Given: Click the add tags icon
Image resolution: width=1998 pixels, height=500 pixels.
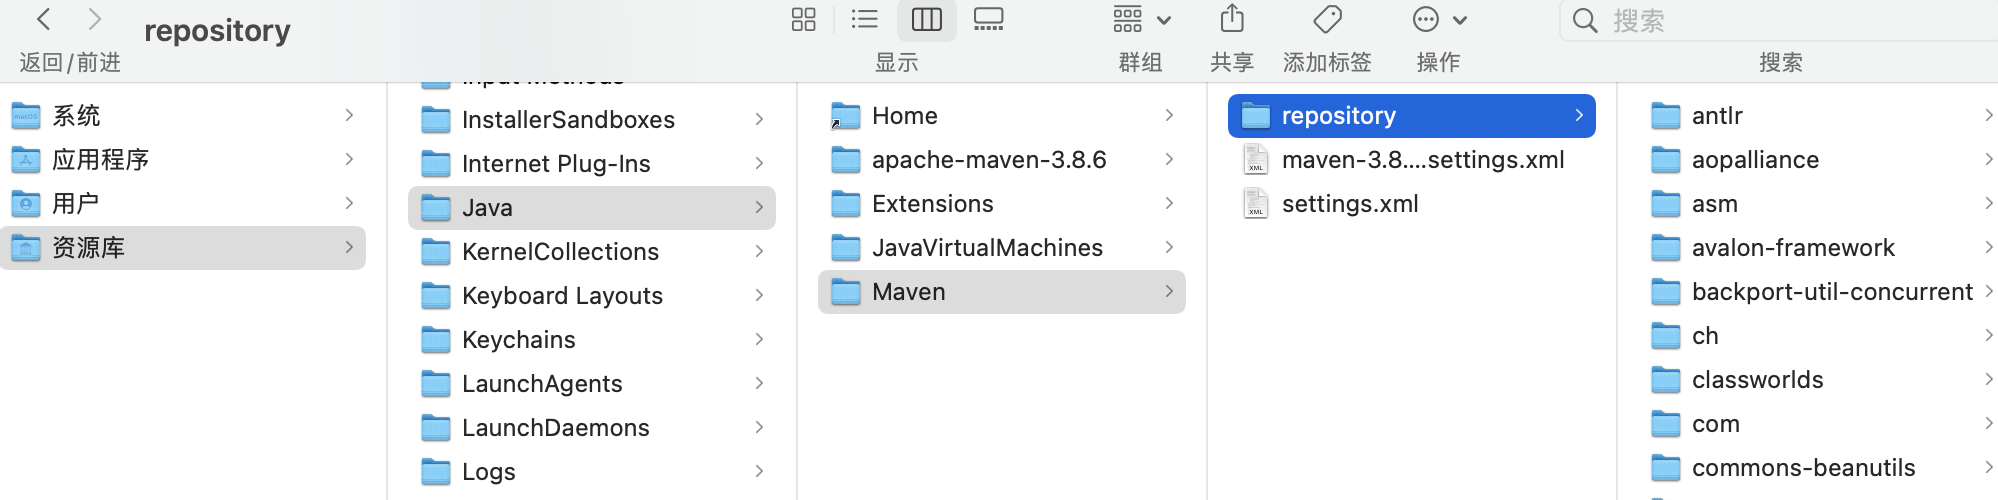Looking at the screenshot, I should point(1327,20).
